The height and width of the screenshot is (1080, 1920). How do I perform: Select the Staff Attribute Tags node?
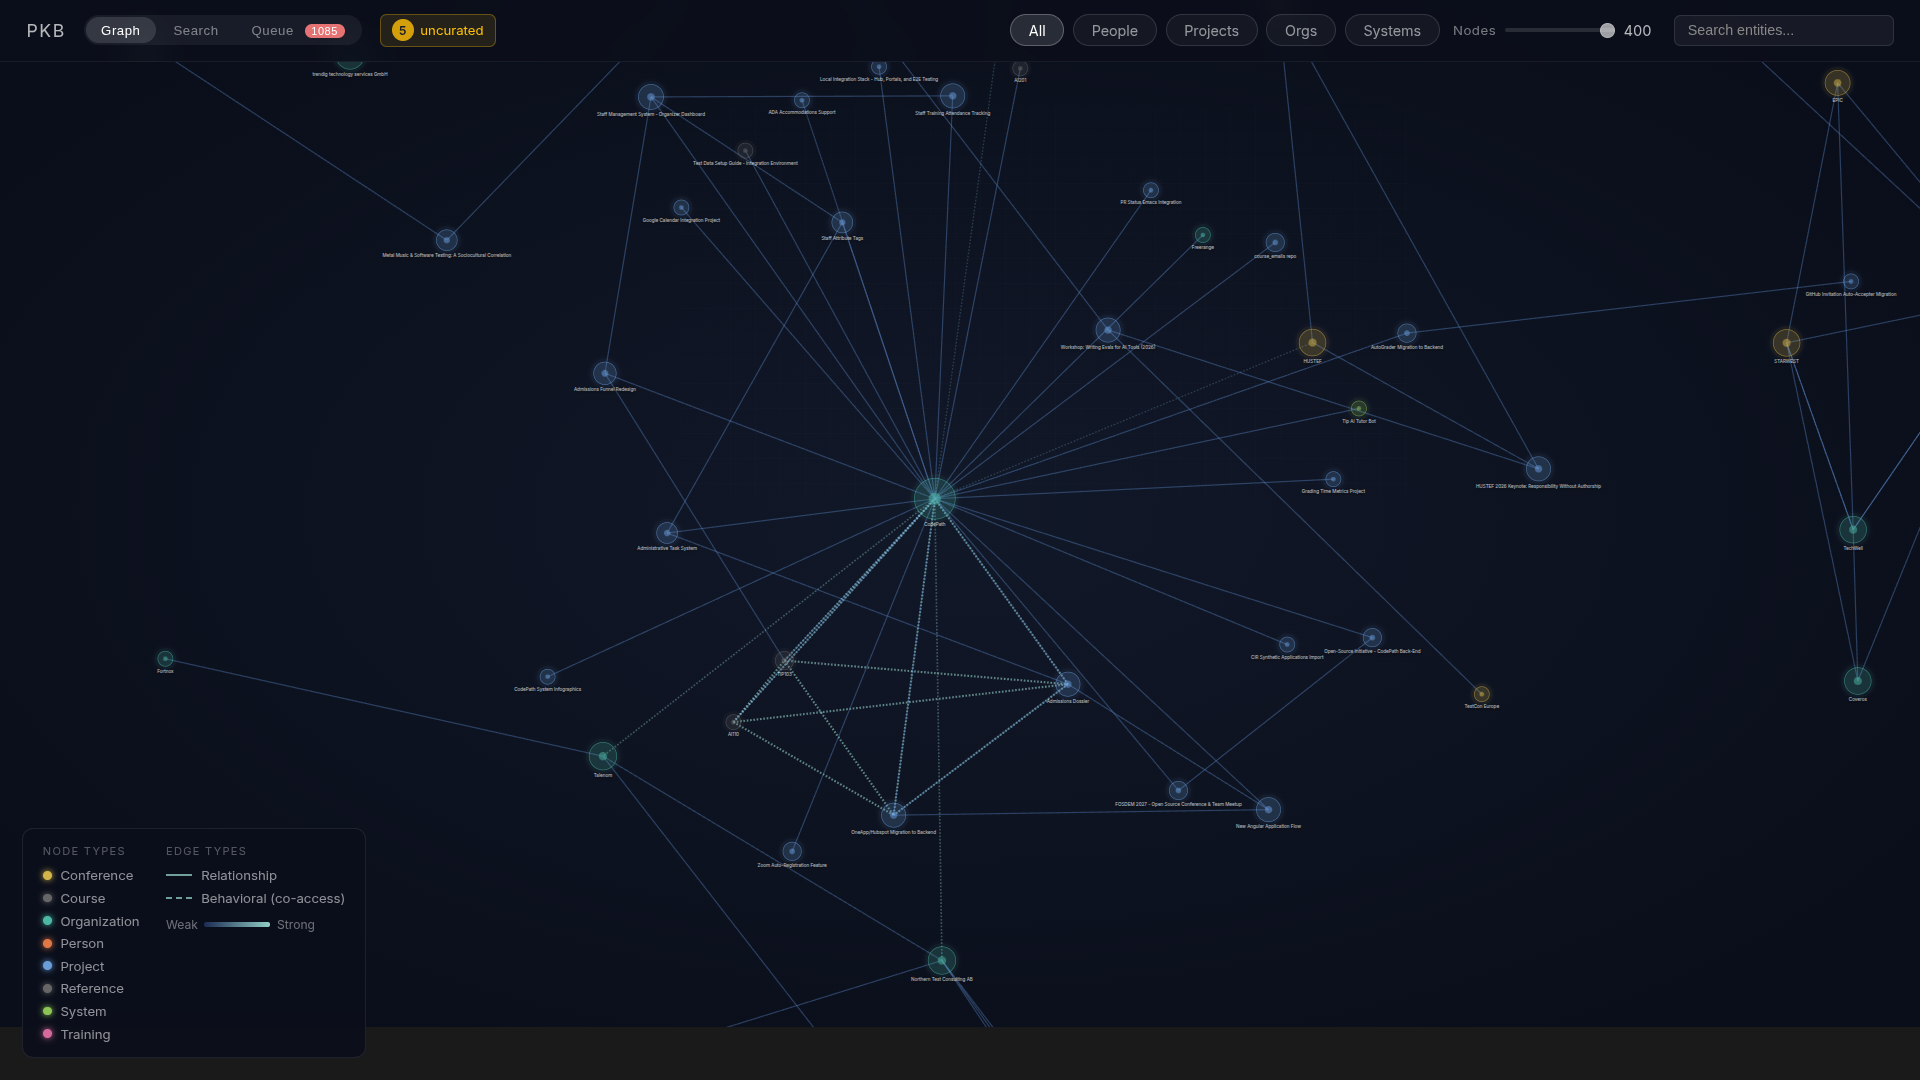click(x=842, y=222)
